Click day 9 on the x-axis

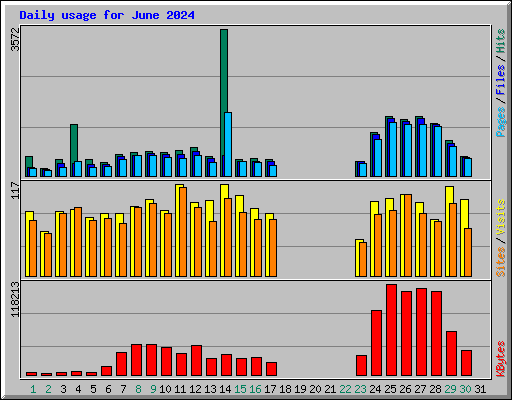153,389
